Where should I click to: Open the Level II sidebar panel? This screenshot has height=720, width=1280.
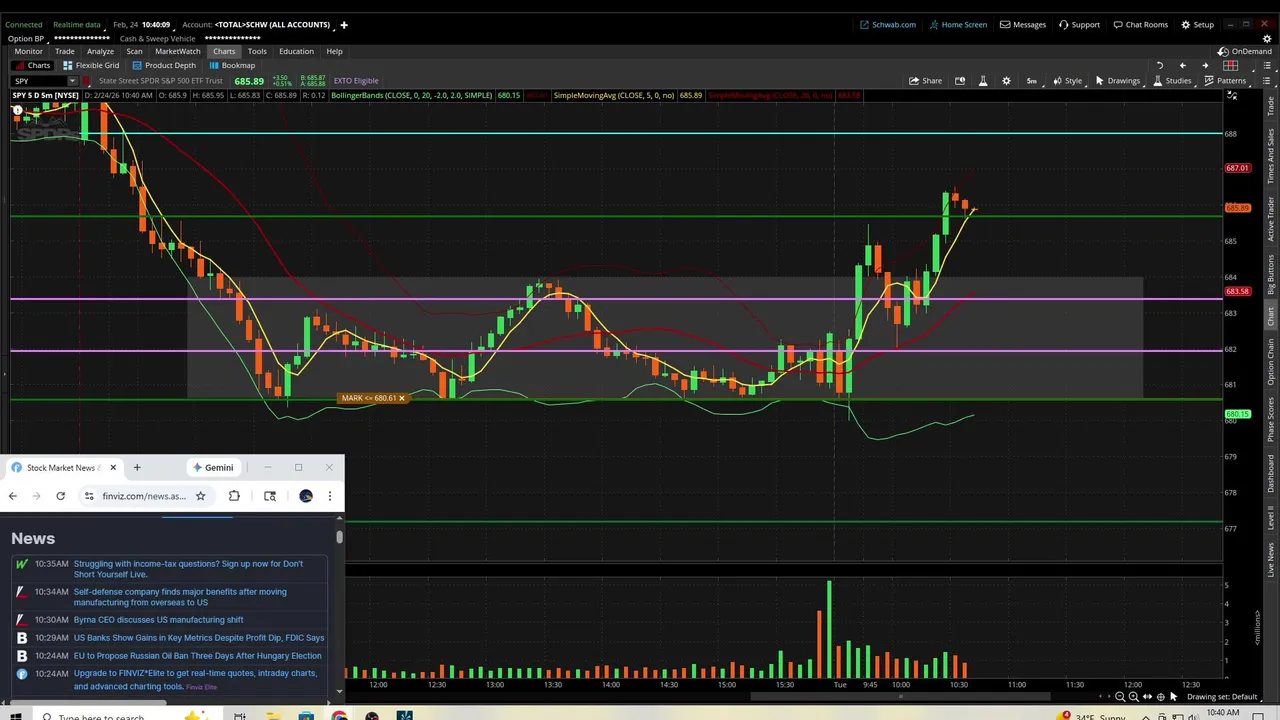click(1271, 516)
